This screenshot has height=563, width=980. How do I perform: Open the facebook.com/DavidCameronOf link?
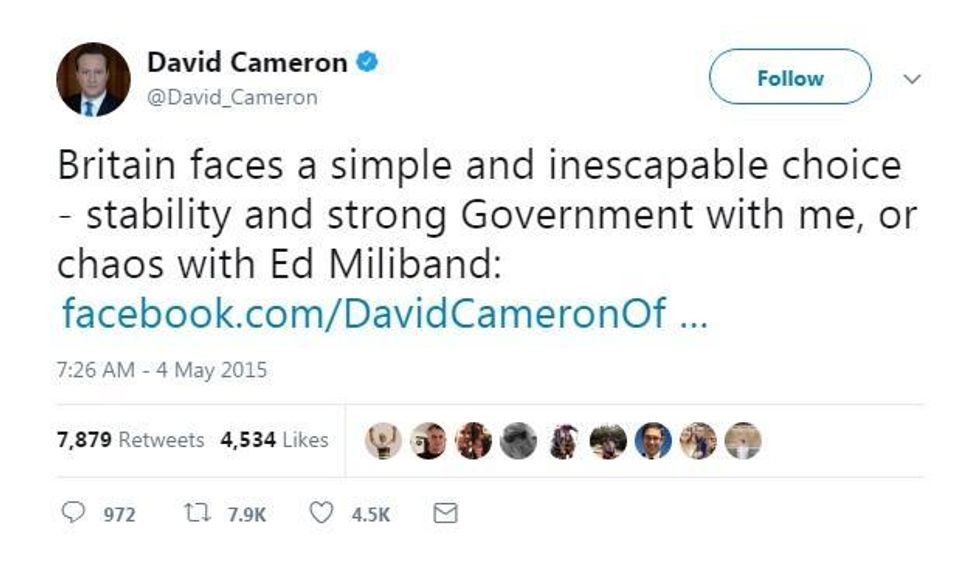(384, 313)
